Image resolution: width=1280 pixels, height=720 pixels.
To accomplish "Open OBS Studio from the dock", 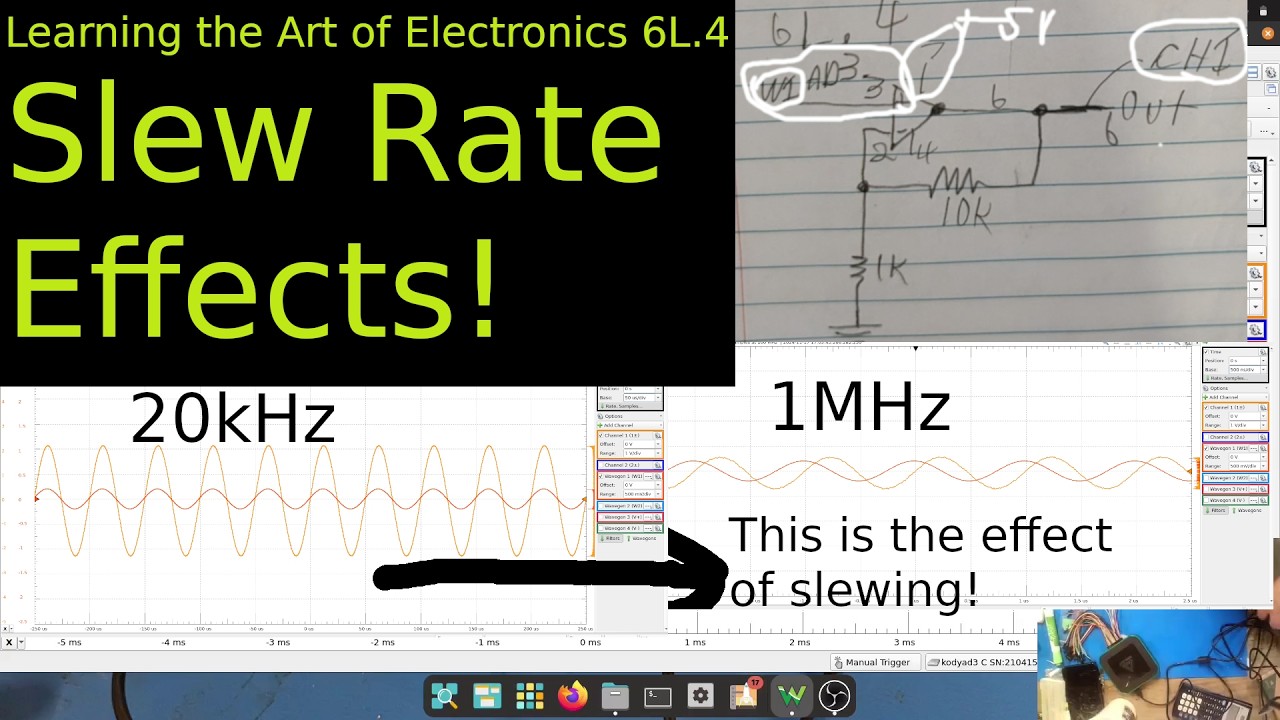I will pos(834,696).
